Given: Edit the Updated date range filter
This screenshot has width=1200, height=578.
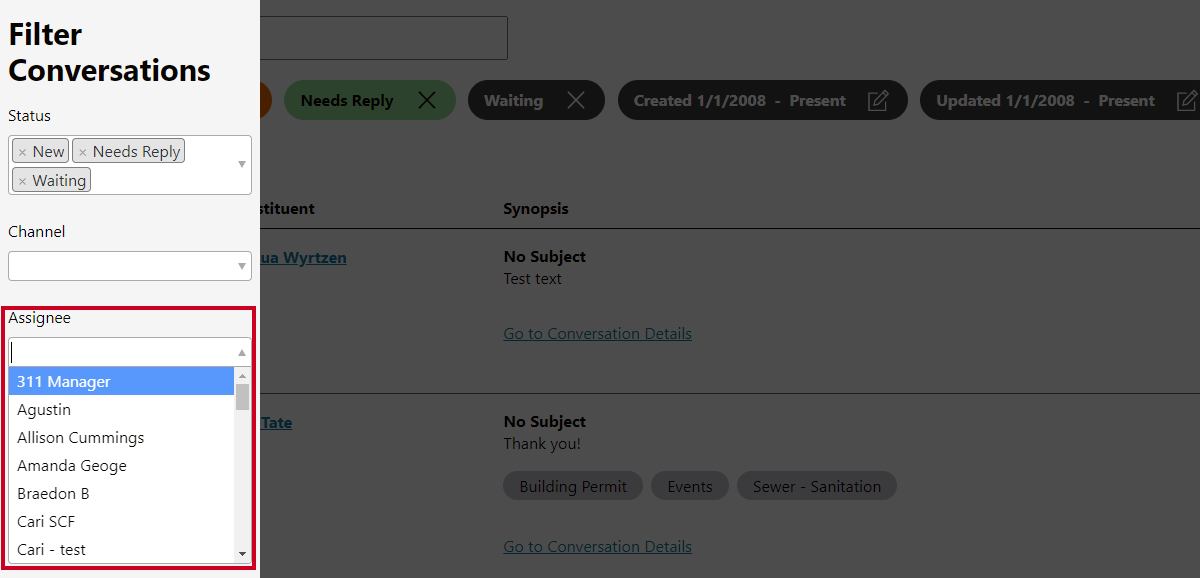Looking at the screenshot, I should point(1187,100).
